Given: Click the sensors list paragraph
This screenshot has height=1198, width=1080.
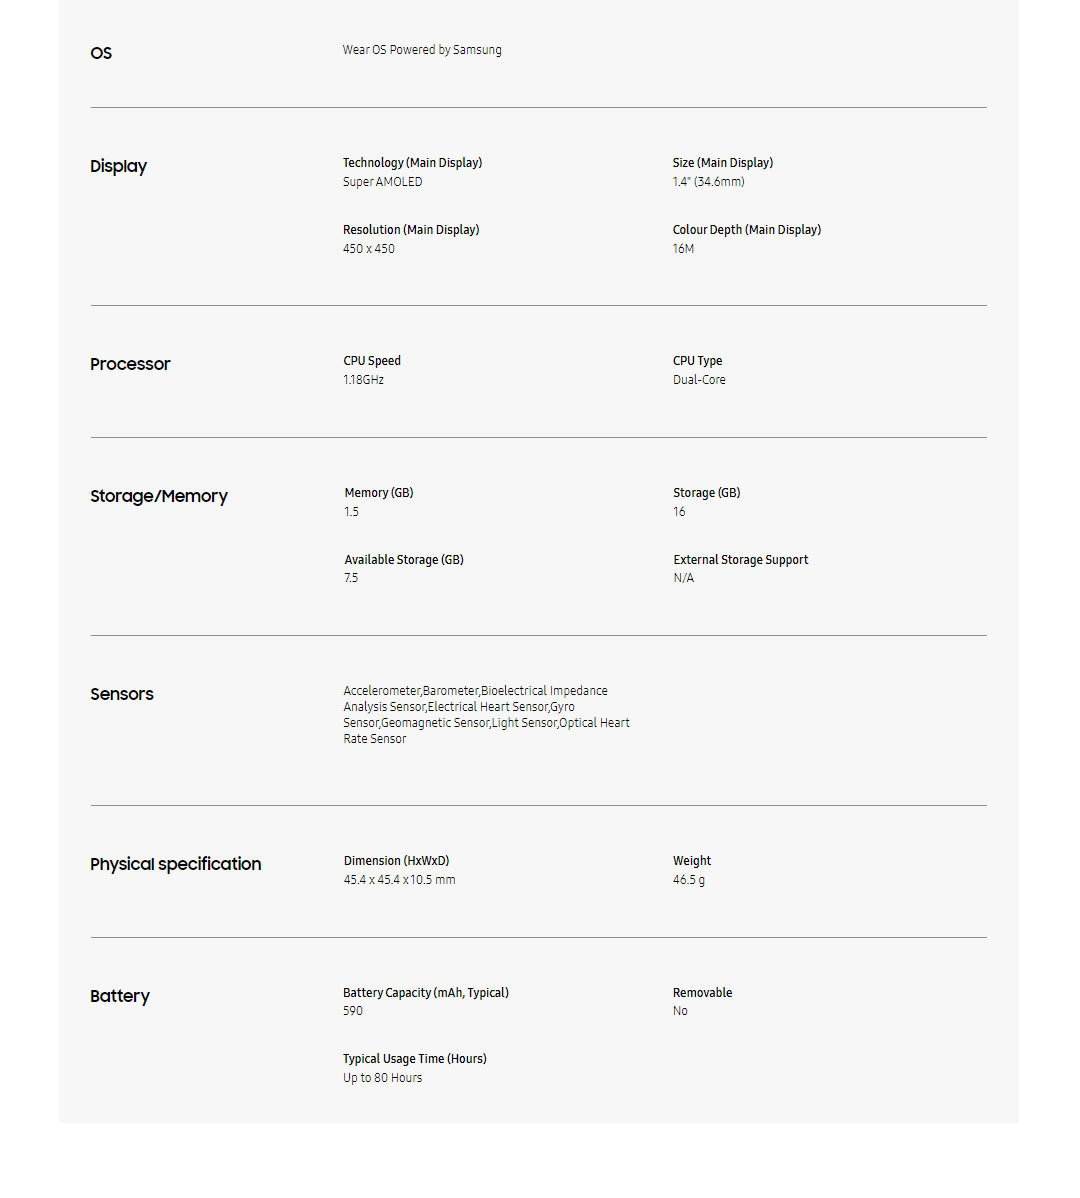Looking at the screenshot, I should tap(486, 715).
